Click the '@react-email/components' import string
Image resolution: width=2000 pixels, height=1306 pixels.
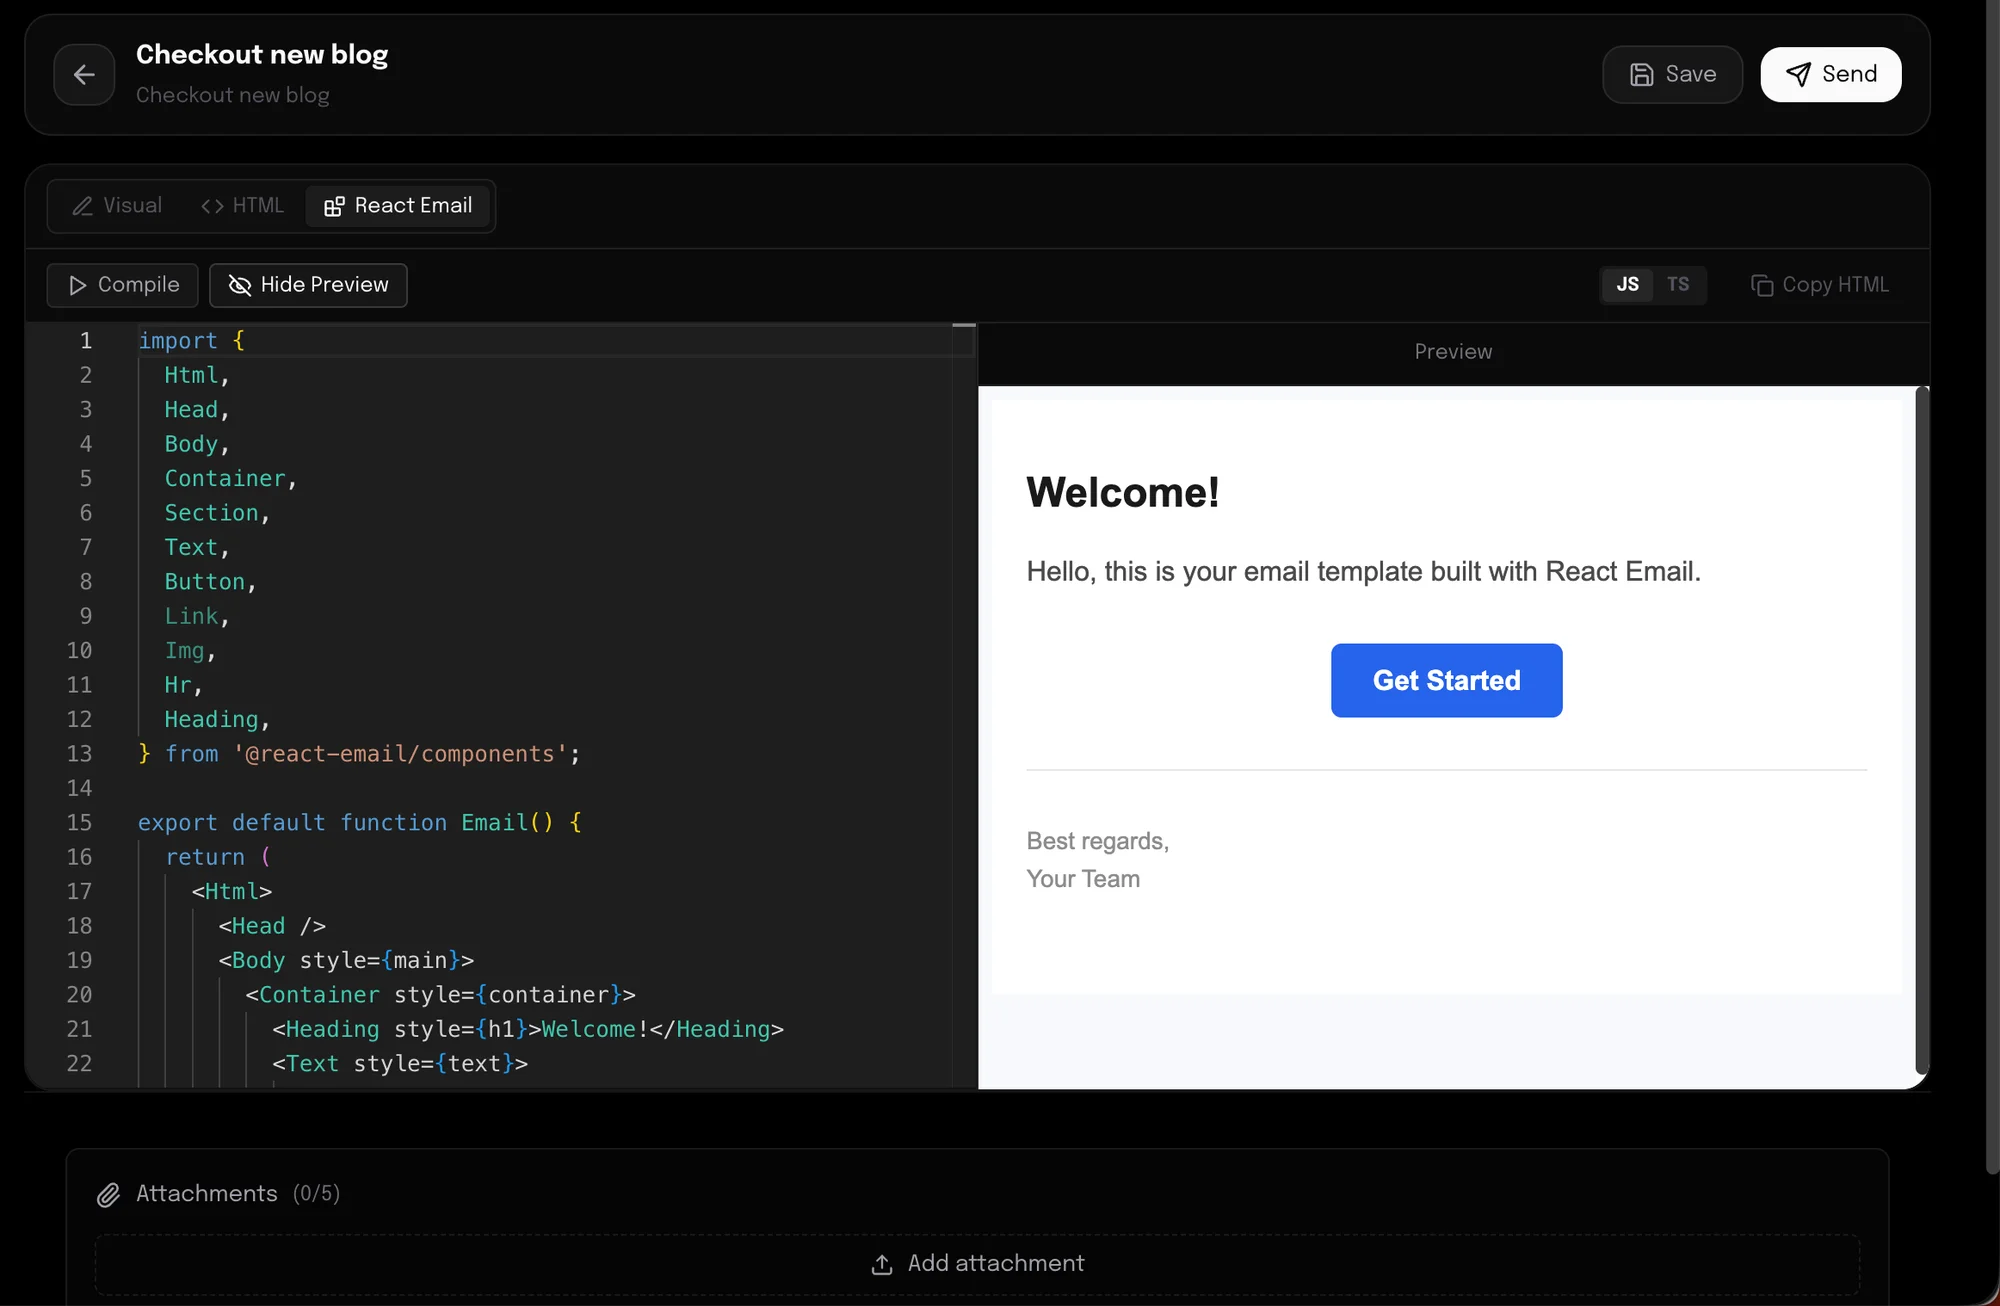[x=400, y=754]
